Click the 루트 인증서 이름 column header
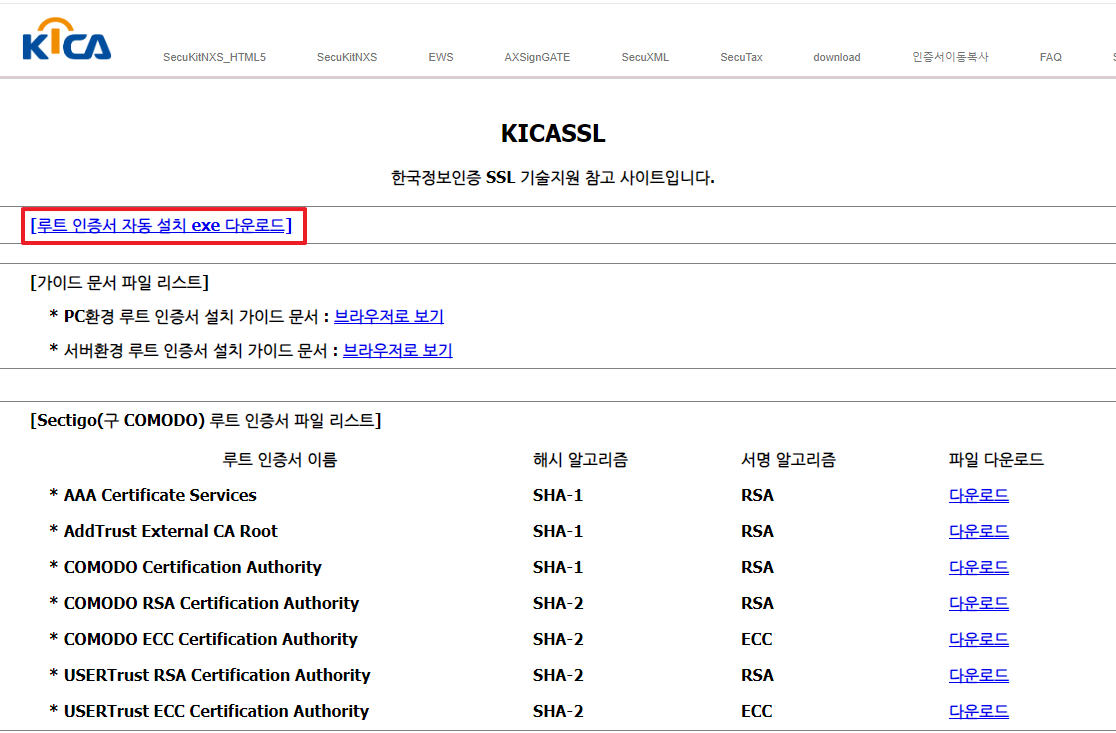Viewport: 1116px width, 733px height. tap(280, 460)
